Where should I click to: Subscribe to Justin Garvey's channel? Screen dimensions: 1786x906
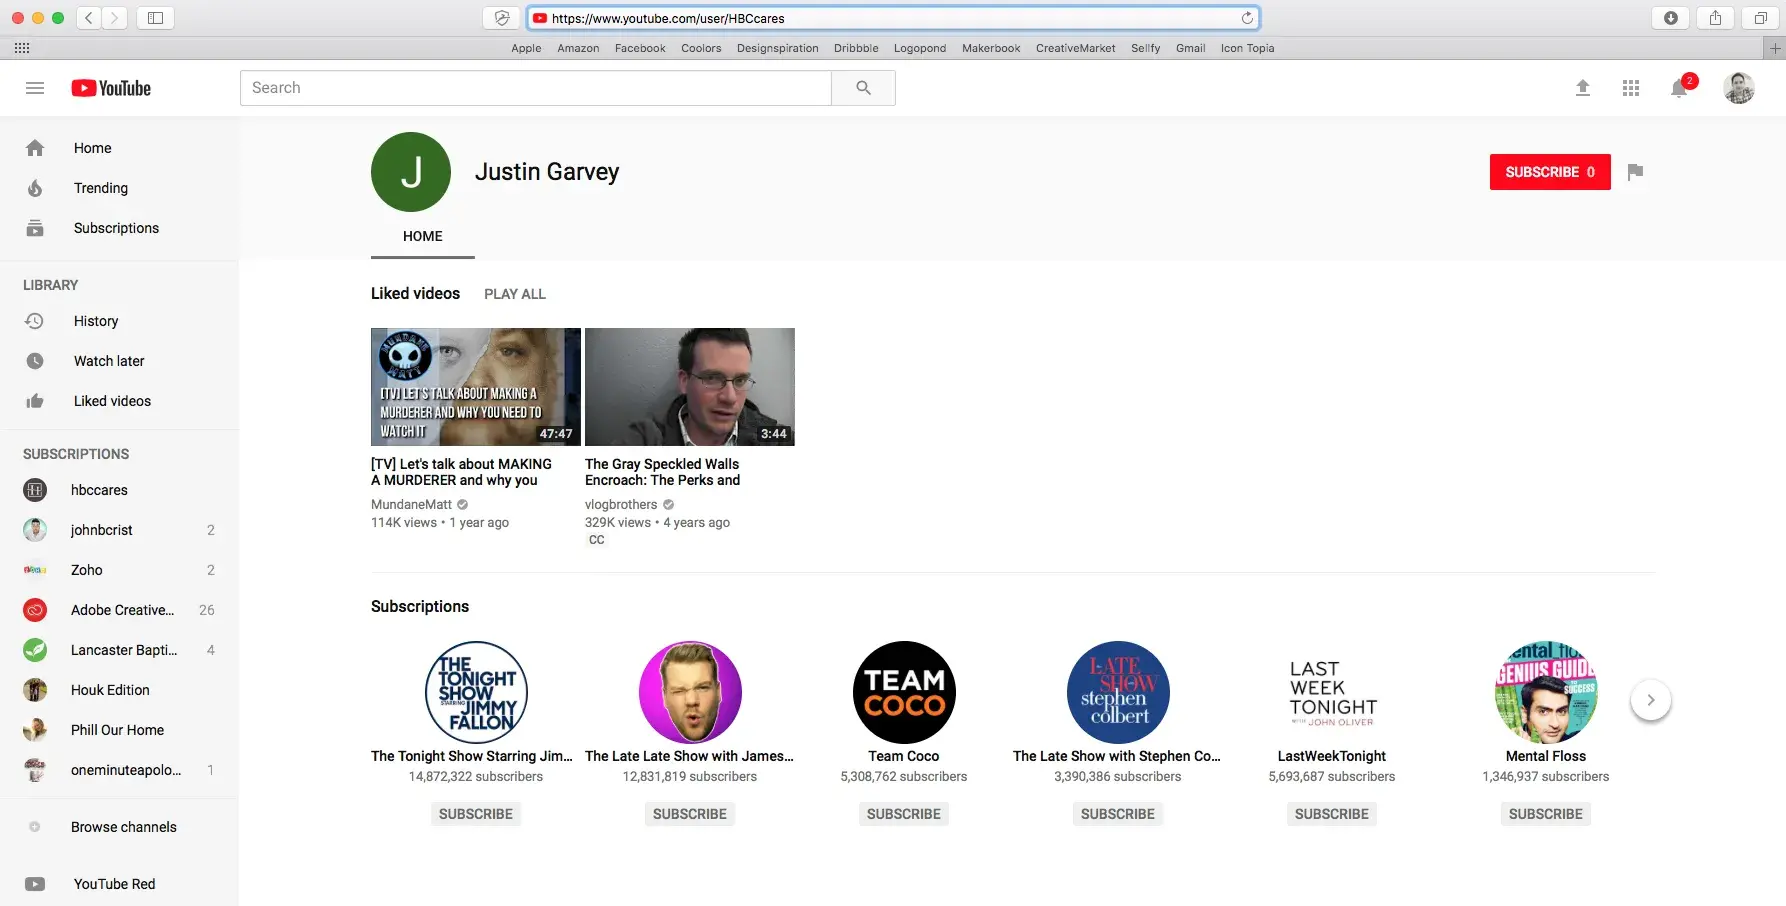point(1549,172)
